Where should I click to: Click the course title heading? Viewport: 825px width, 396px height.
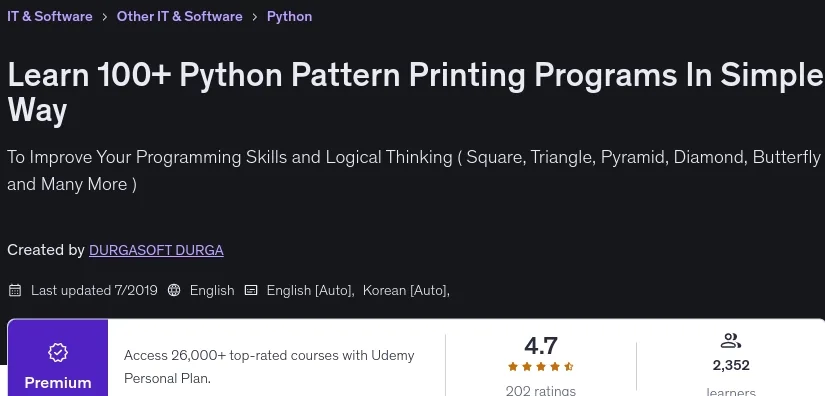click(x=415, y=93)
